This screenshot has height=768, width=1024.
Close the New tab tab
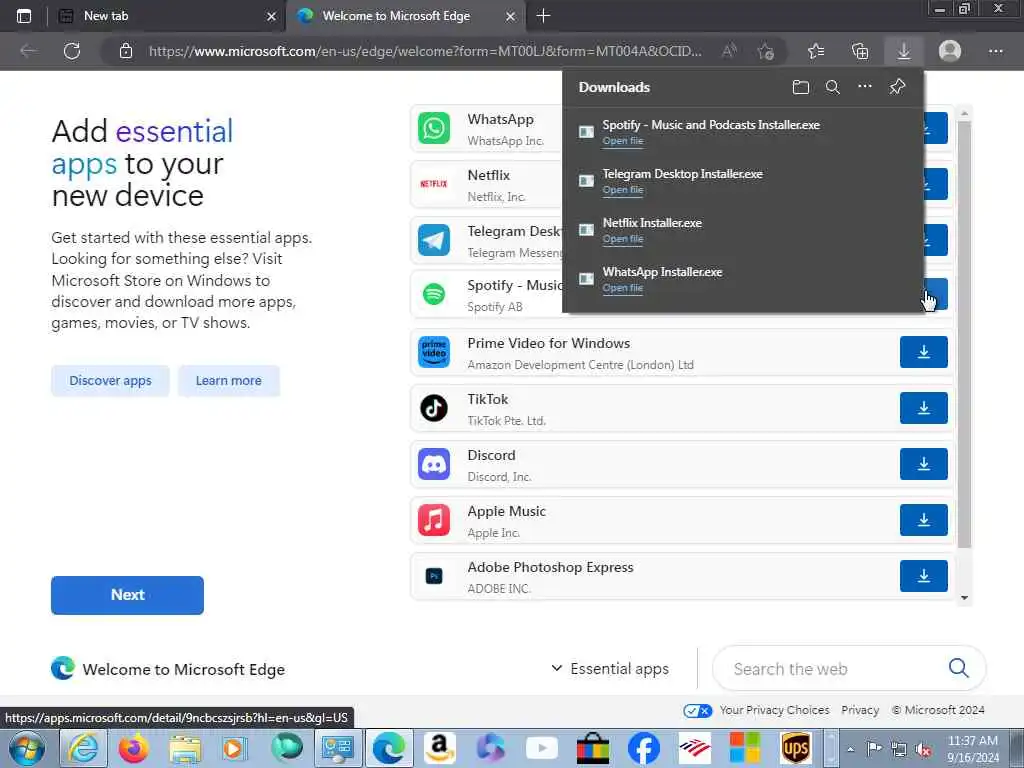coord(271,17)
